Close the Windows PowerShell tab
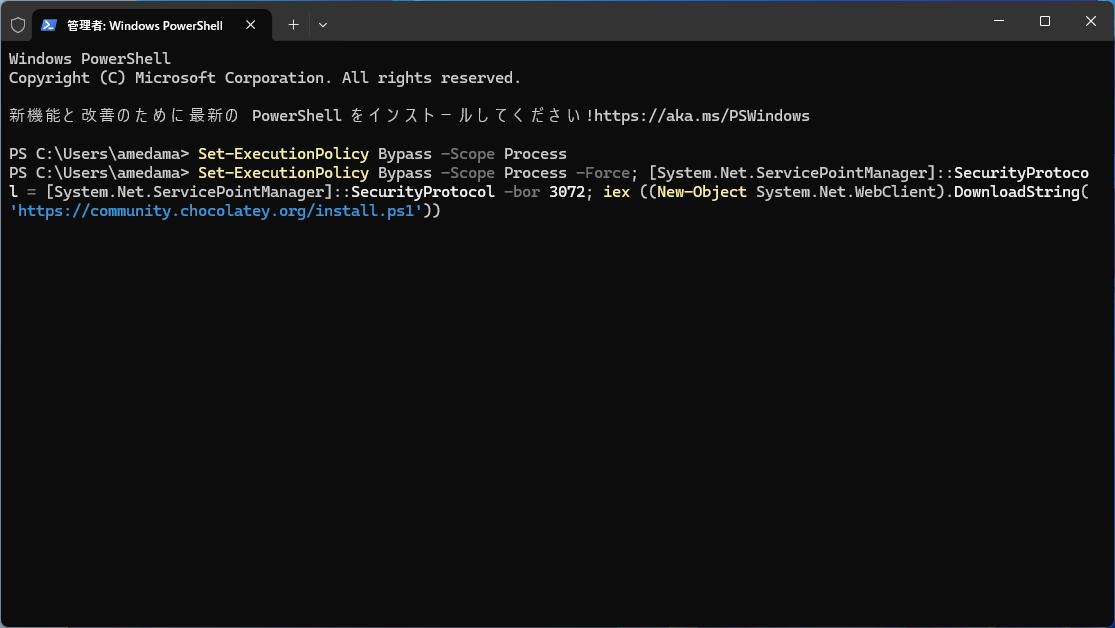1115x628 pixels. tap(250, 25)
